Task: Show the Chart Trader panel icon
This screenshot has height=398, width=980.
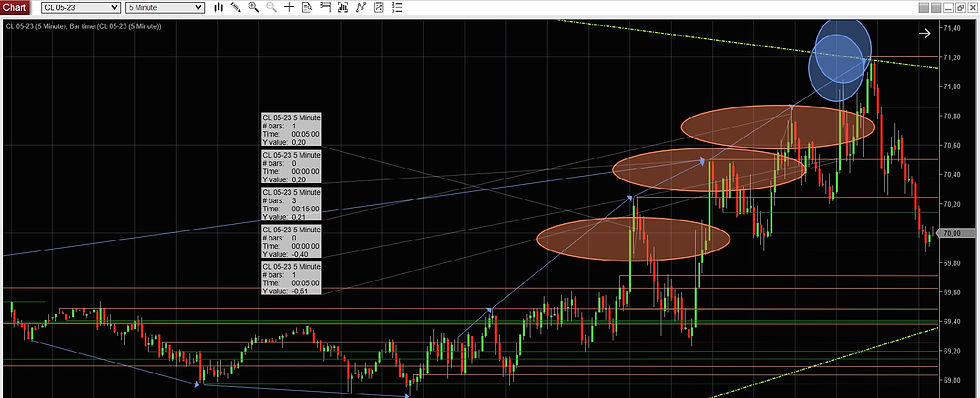Action: point(325,7)
